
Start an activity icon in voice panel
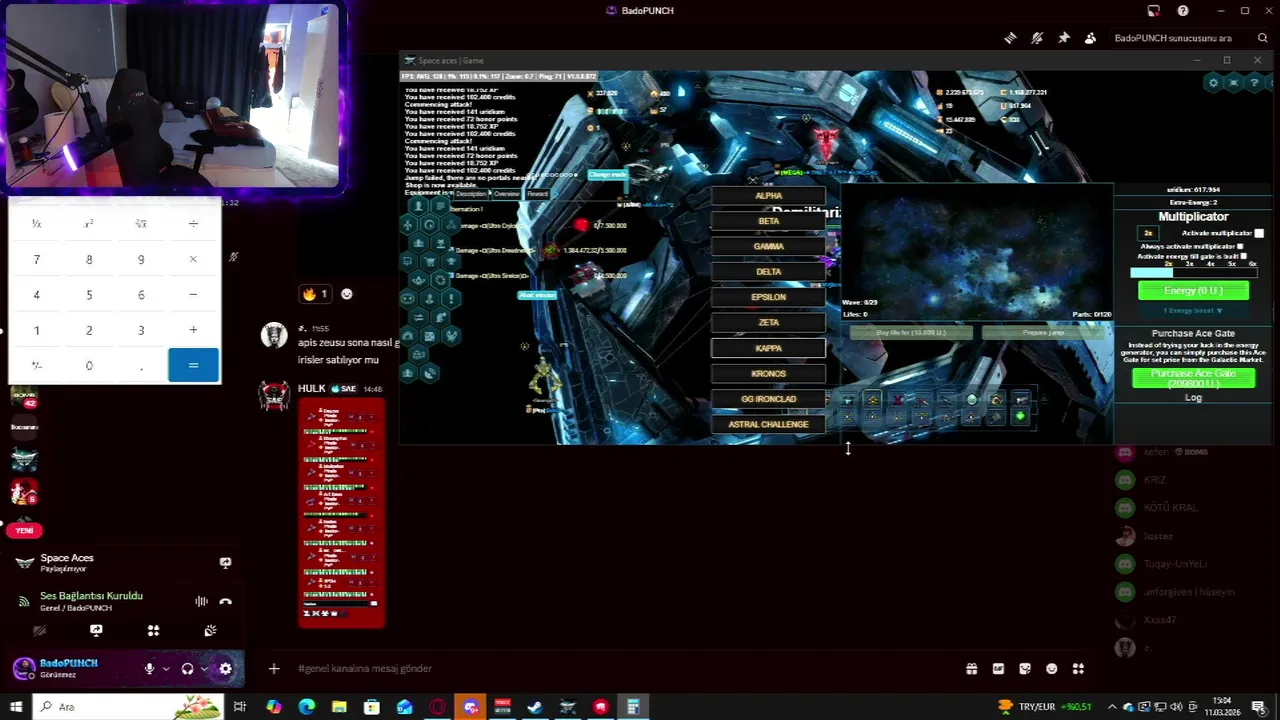(153, 631)
